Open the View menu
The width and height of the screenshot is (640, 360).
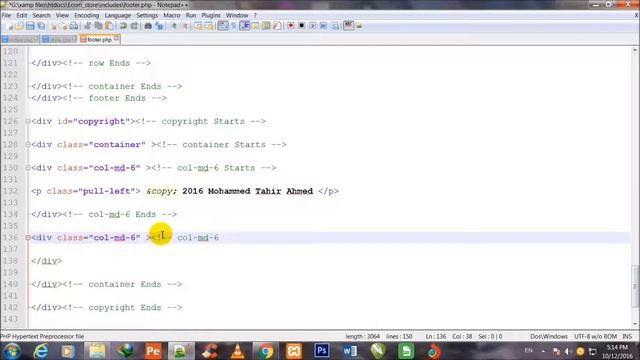62,16
